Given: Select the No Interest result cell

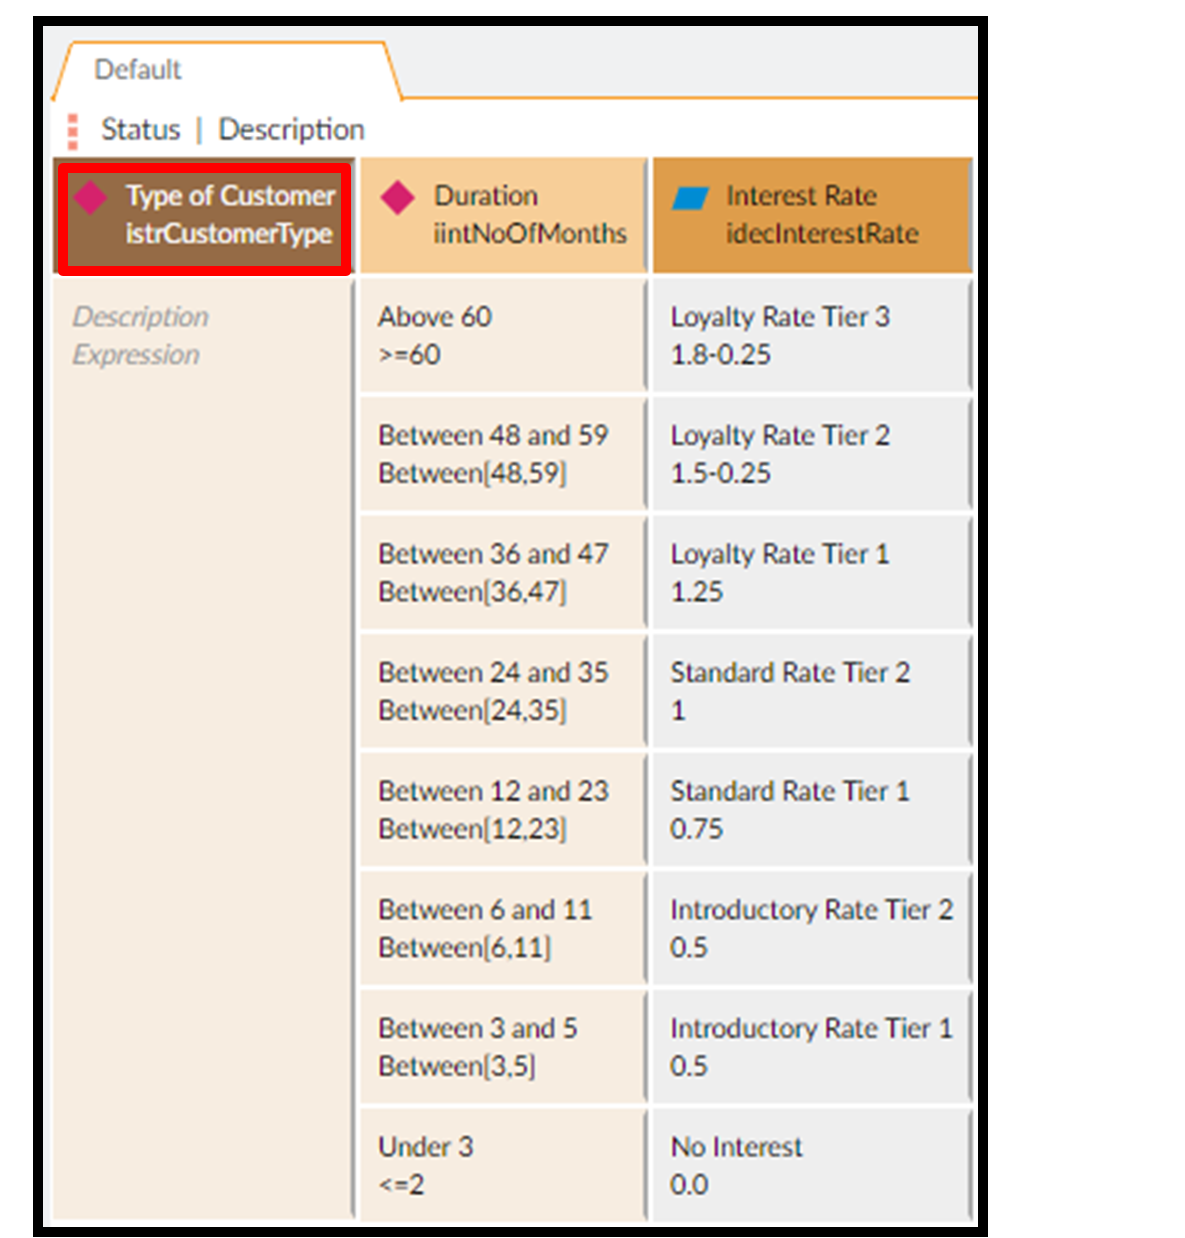Looking at the screenshot, I should point(811,1166).
